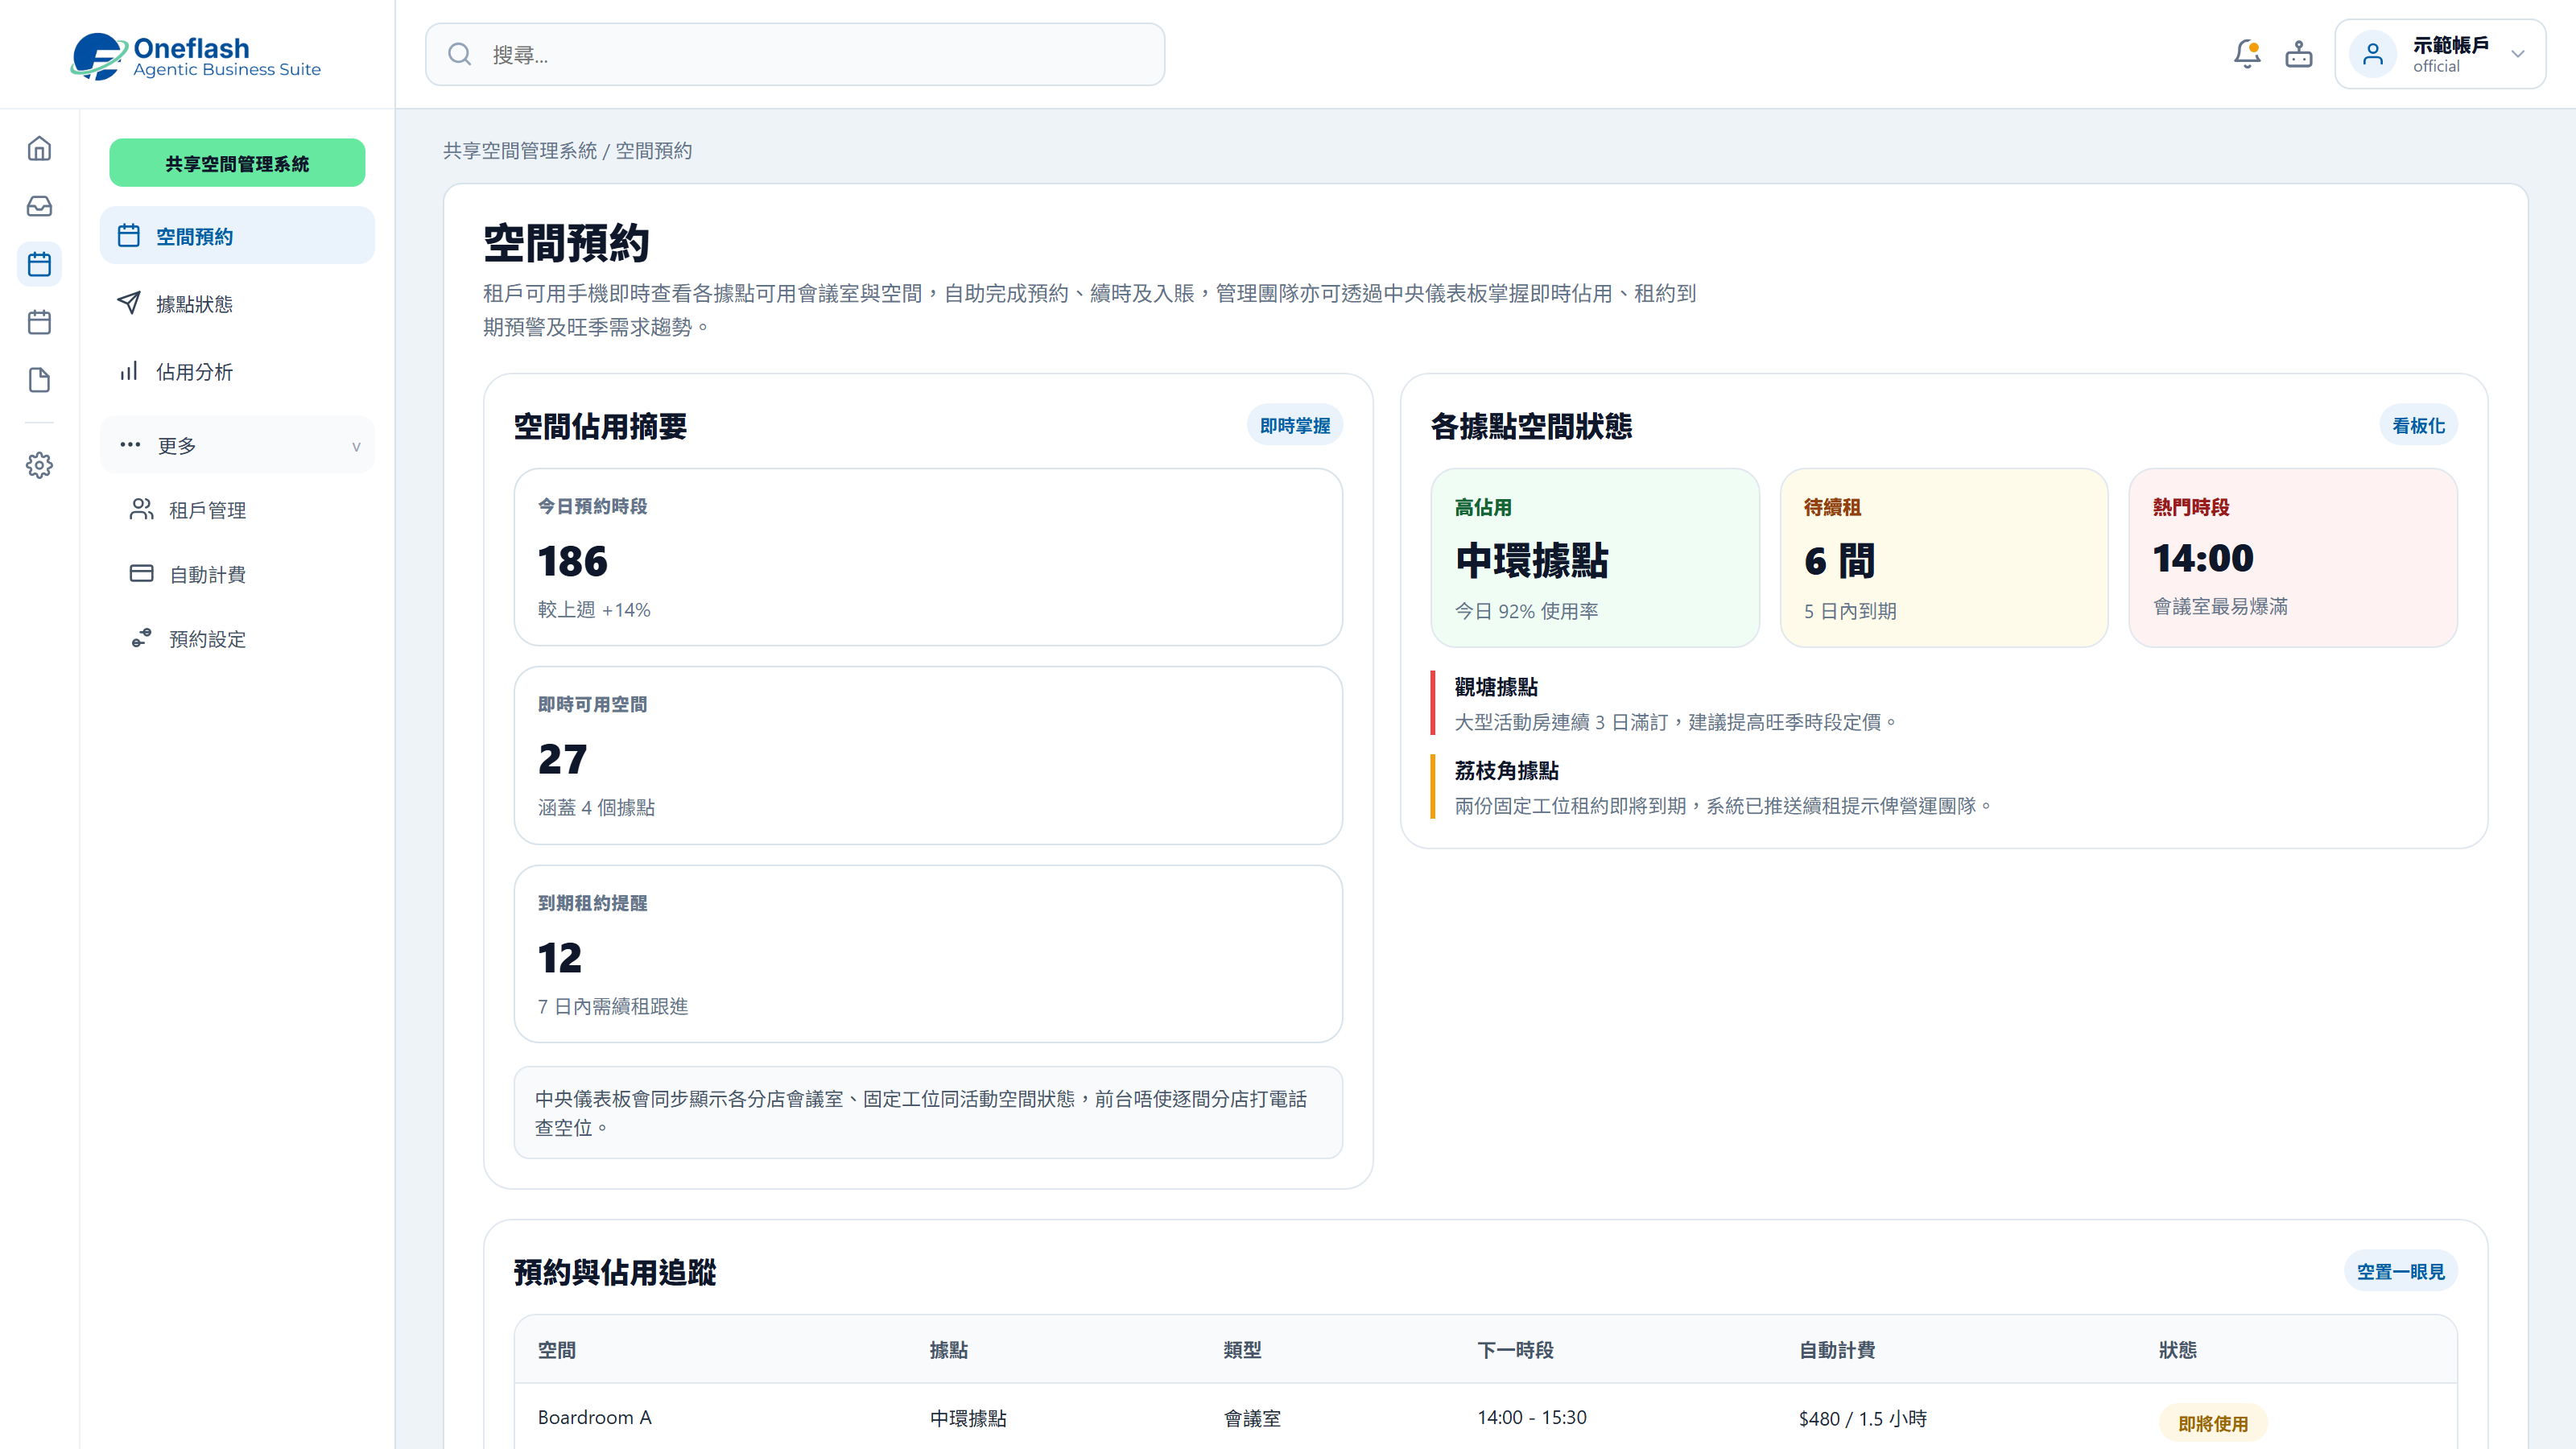2576x1449 pixels.
Task: Click the 荔枝角據點 alert heading
Action: pyautogui.click(x=1506, y=771)
